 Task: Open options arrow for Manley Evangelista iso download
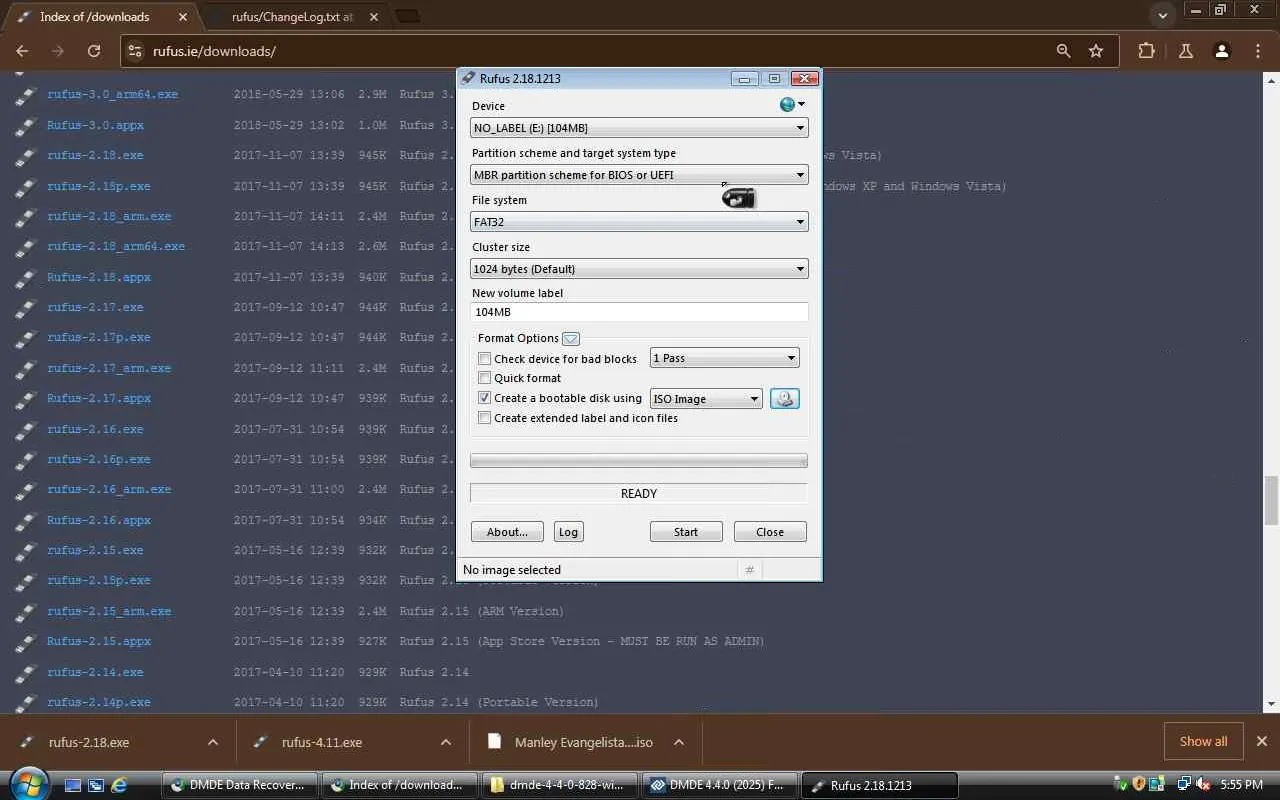[679, 742]
